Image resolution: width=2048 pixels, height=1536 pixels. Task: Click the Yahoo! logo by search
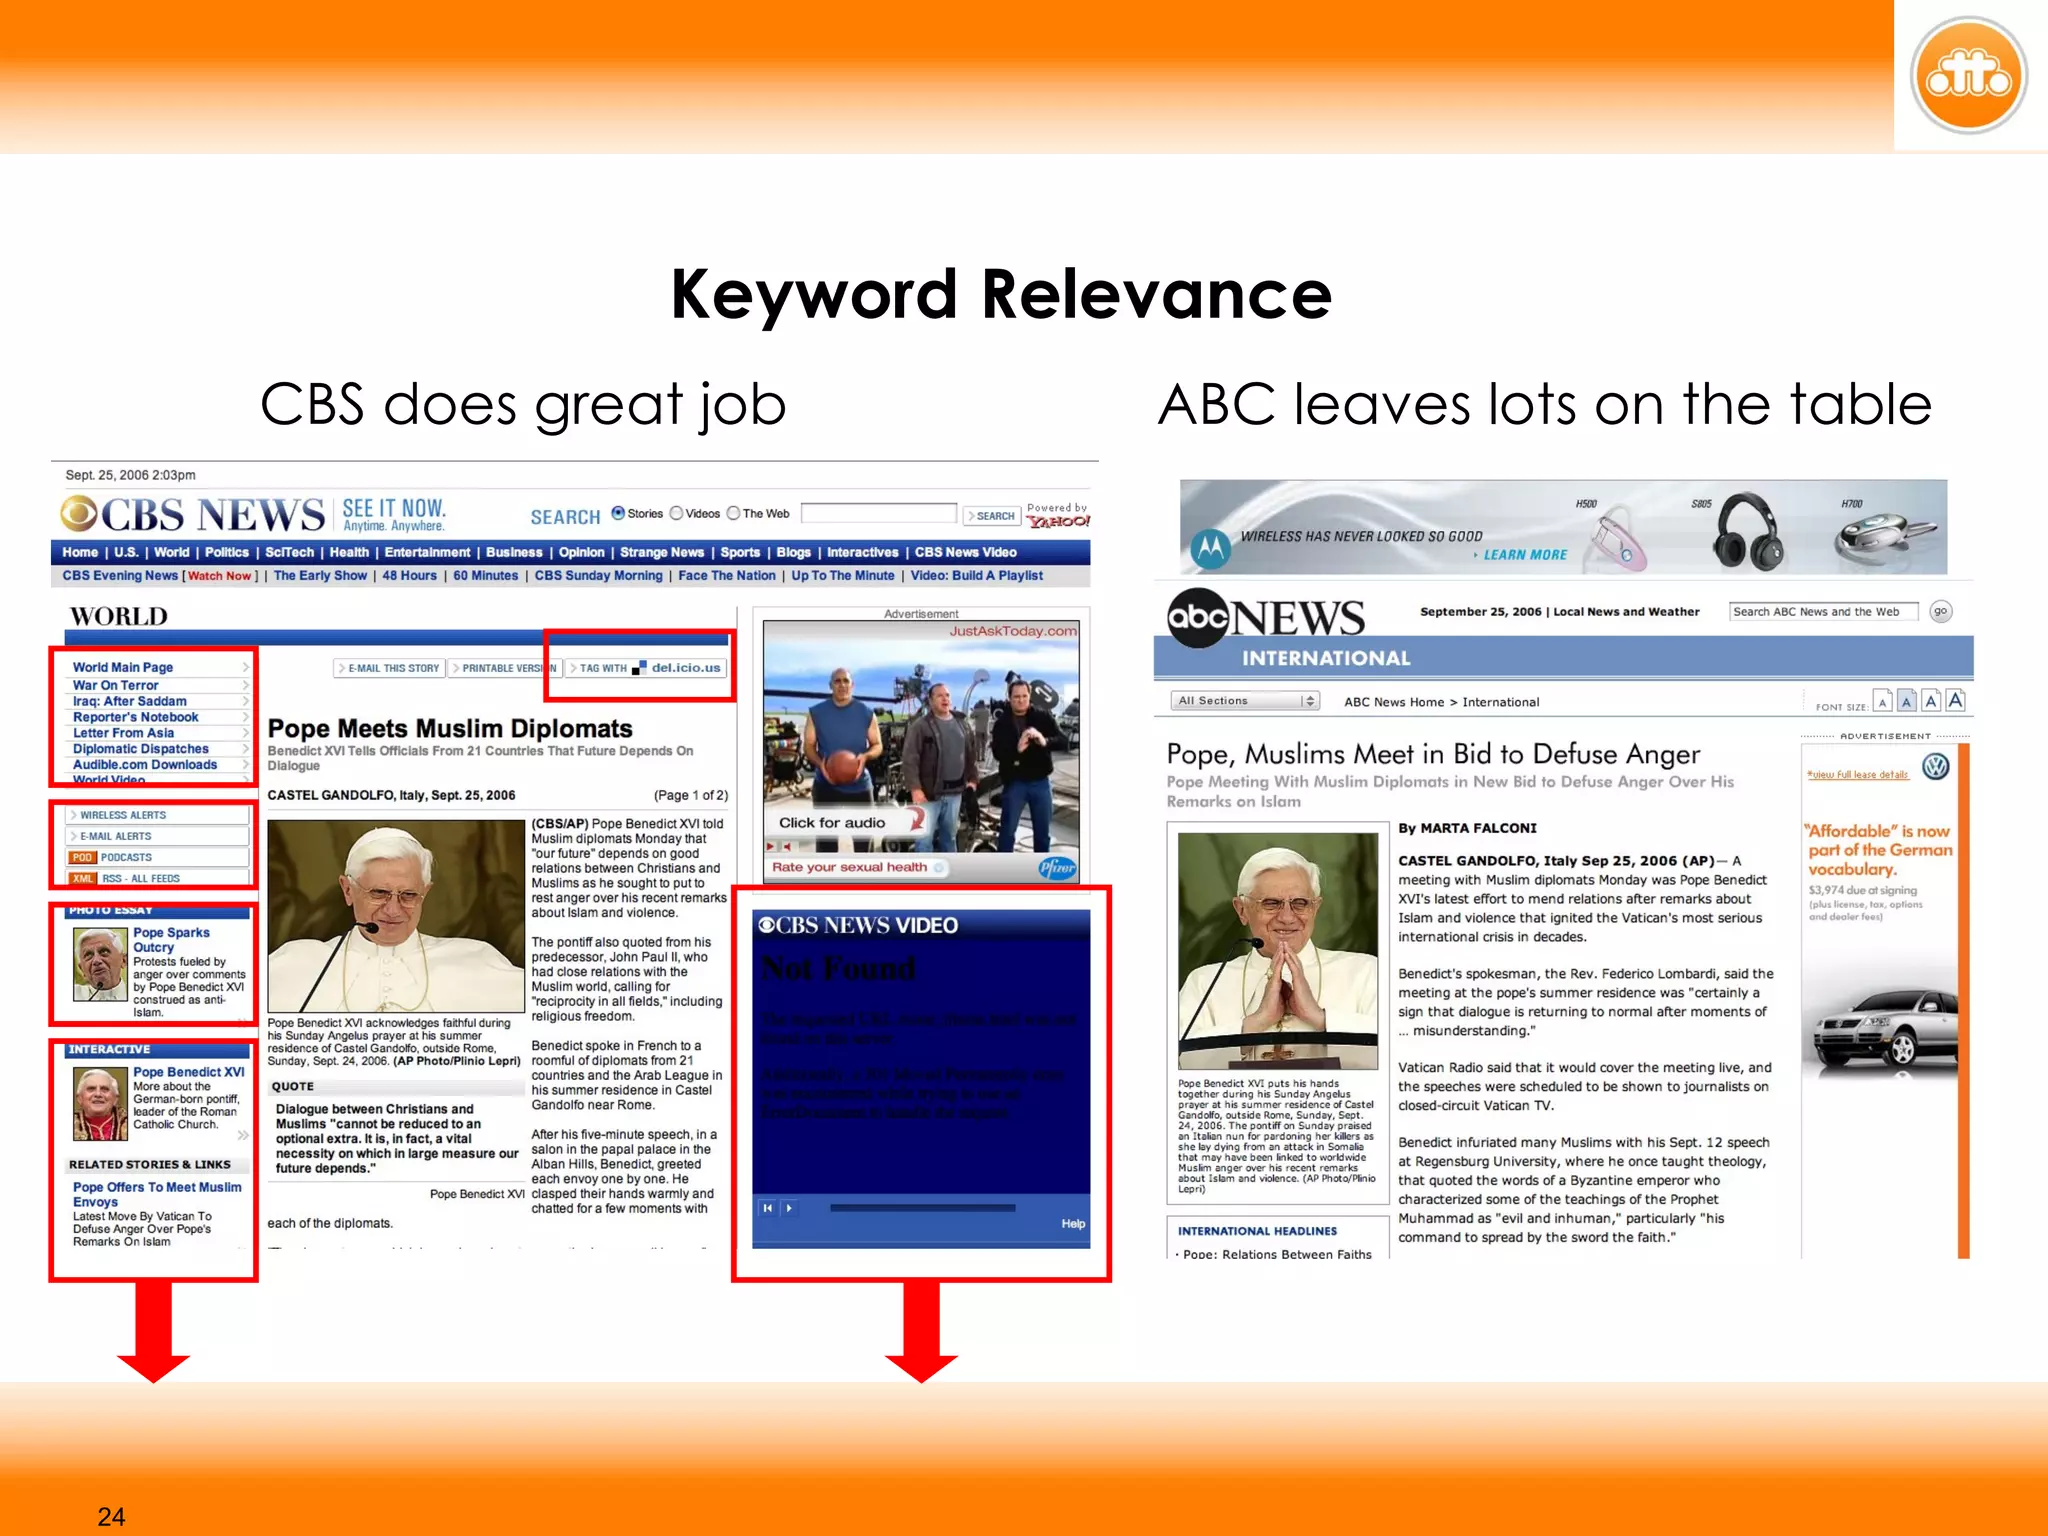1058,522
